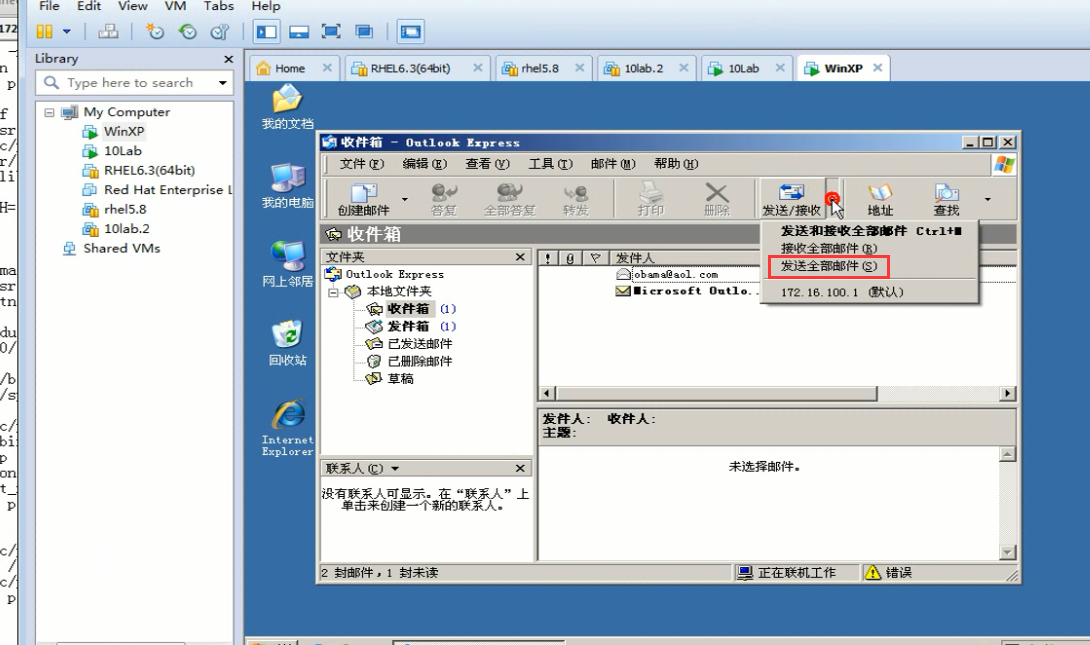Viewport: 1090px width, 645px height.
Task: Open the VMware File menu
Action: tap(49, 6)
